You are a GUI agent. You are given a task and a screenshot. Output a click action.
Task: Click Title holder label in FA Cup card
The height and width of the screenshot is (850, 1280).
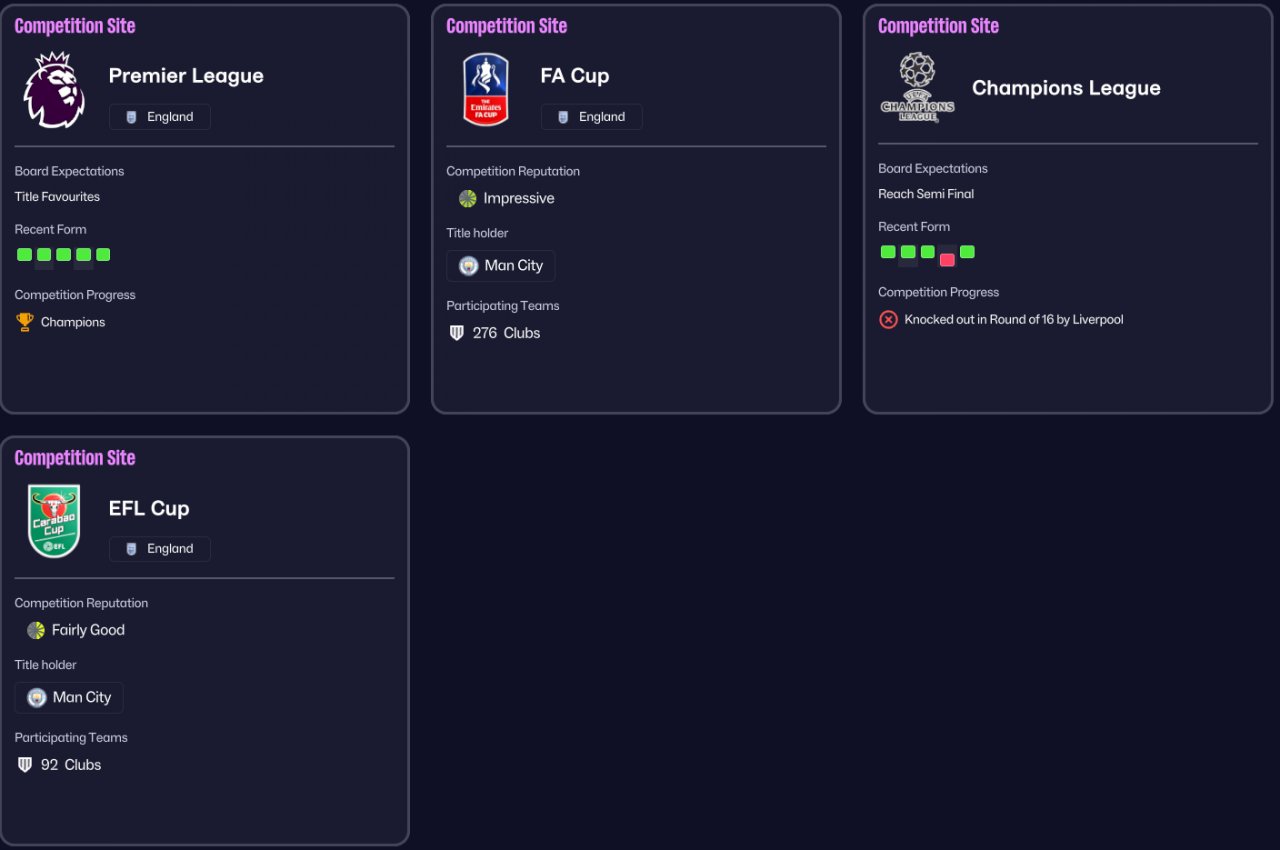477,233
